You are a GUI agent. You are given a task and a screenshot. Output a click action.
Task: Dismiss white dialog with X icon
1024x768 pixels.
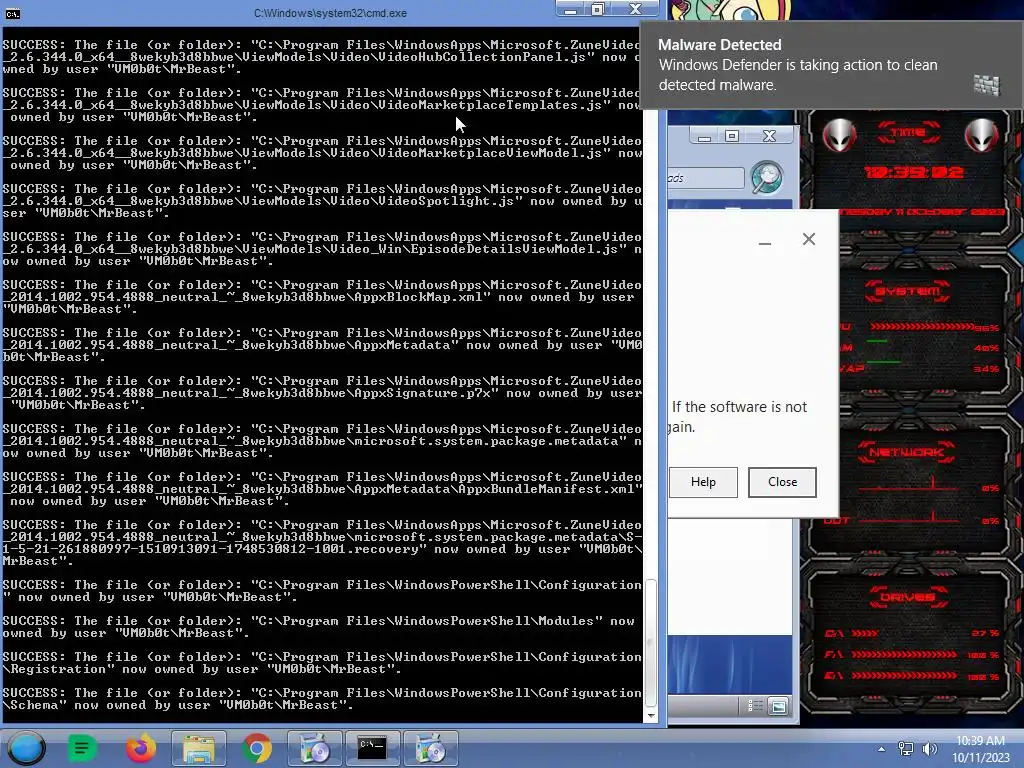click(809, 239)
